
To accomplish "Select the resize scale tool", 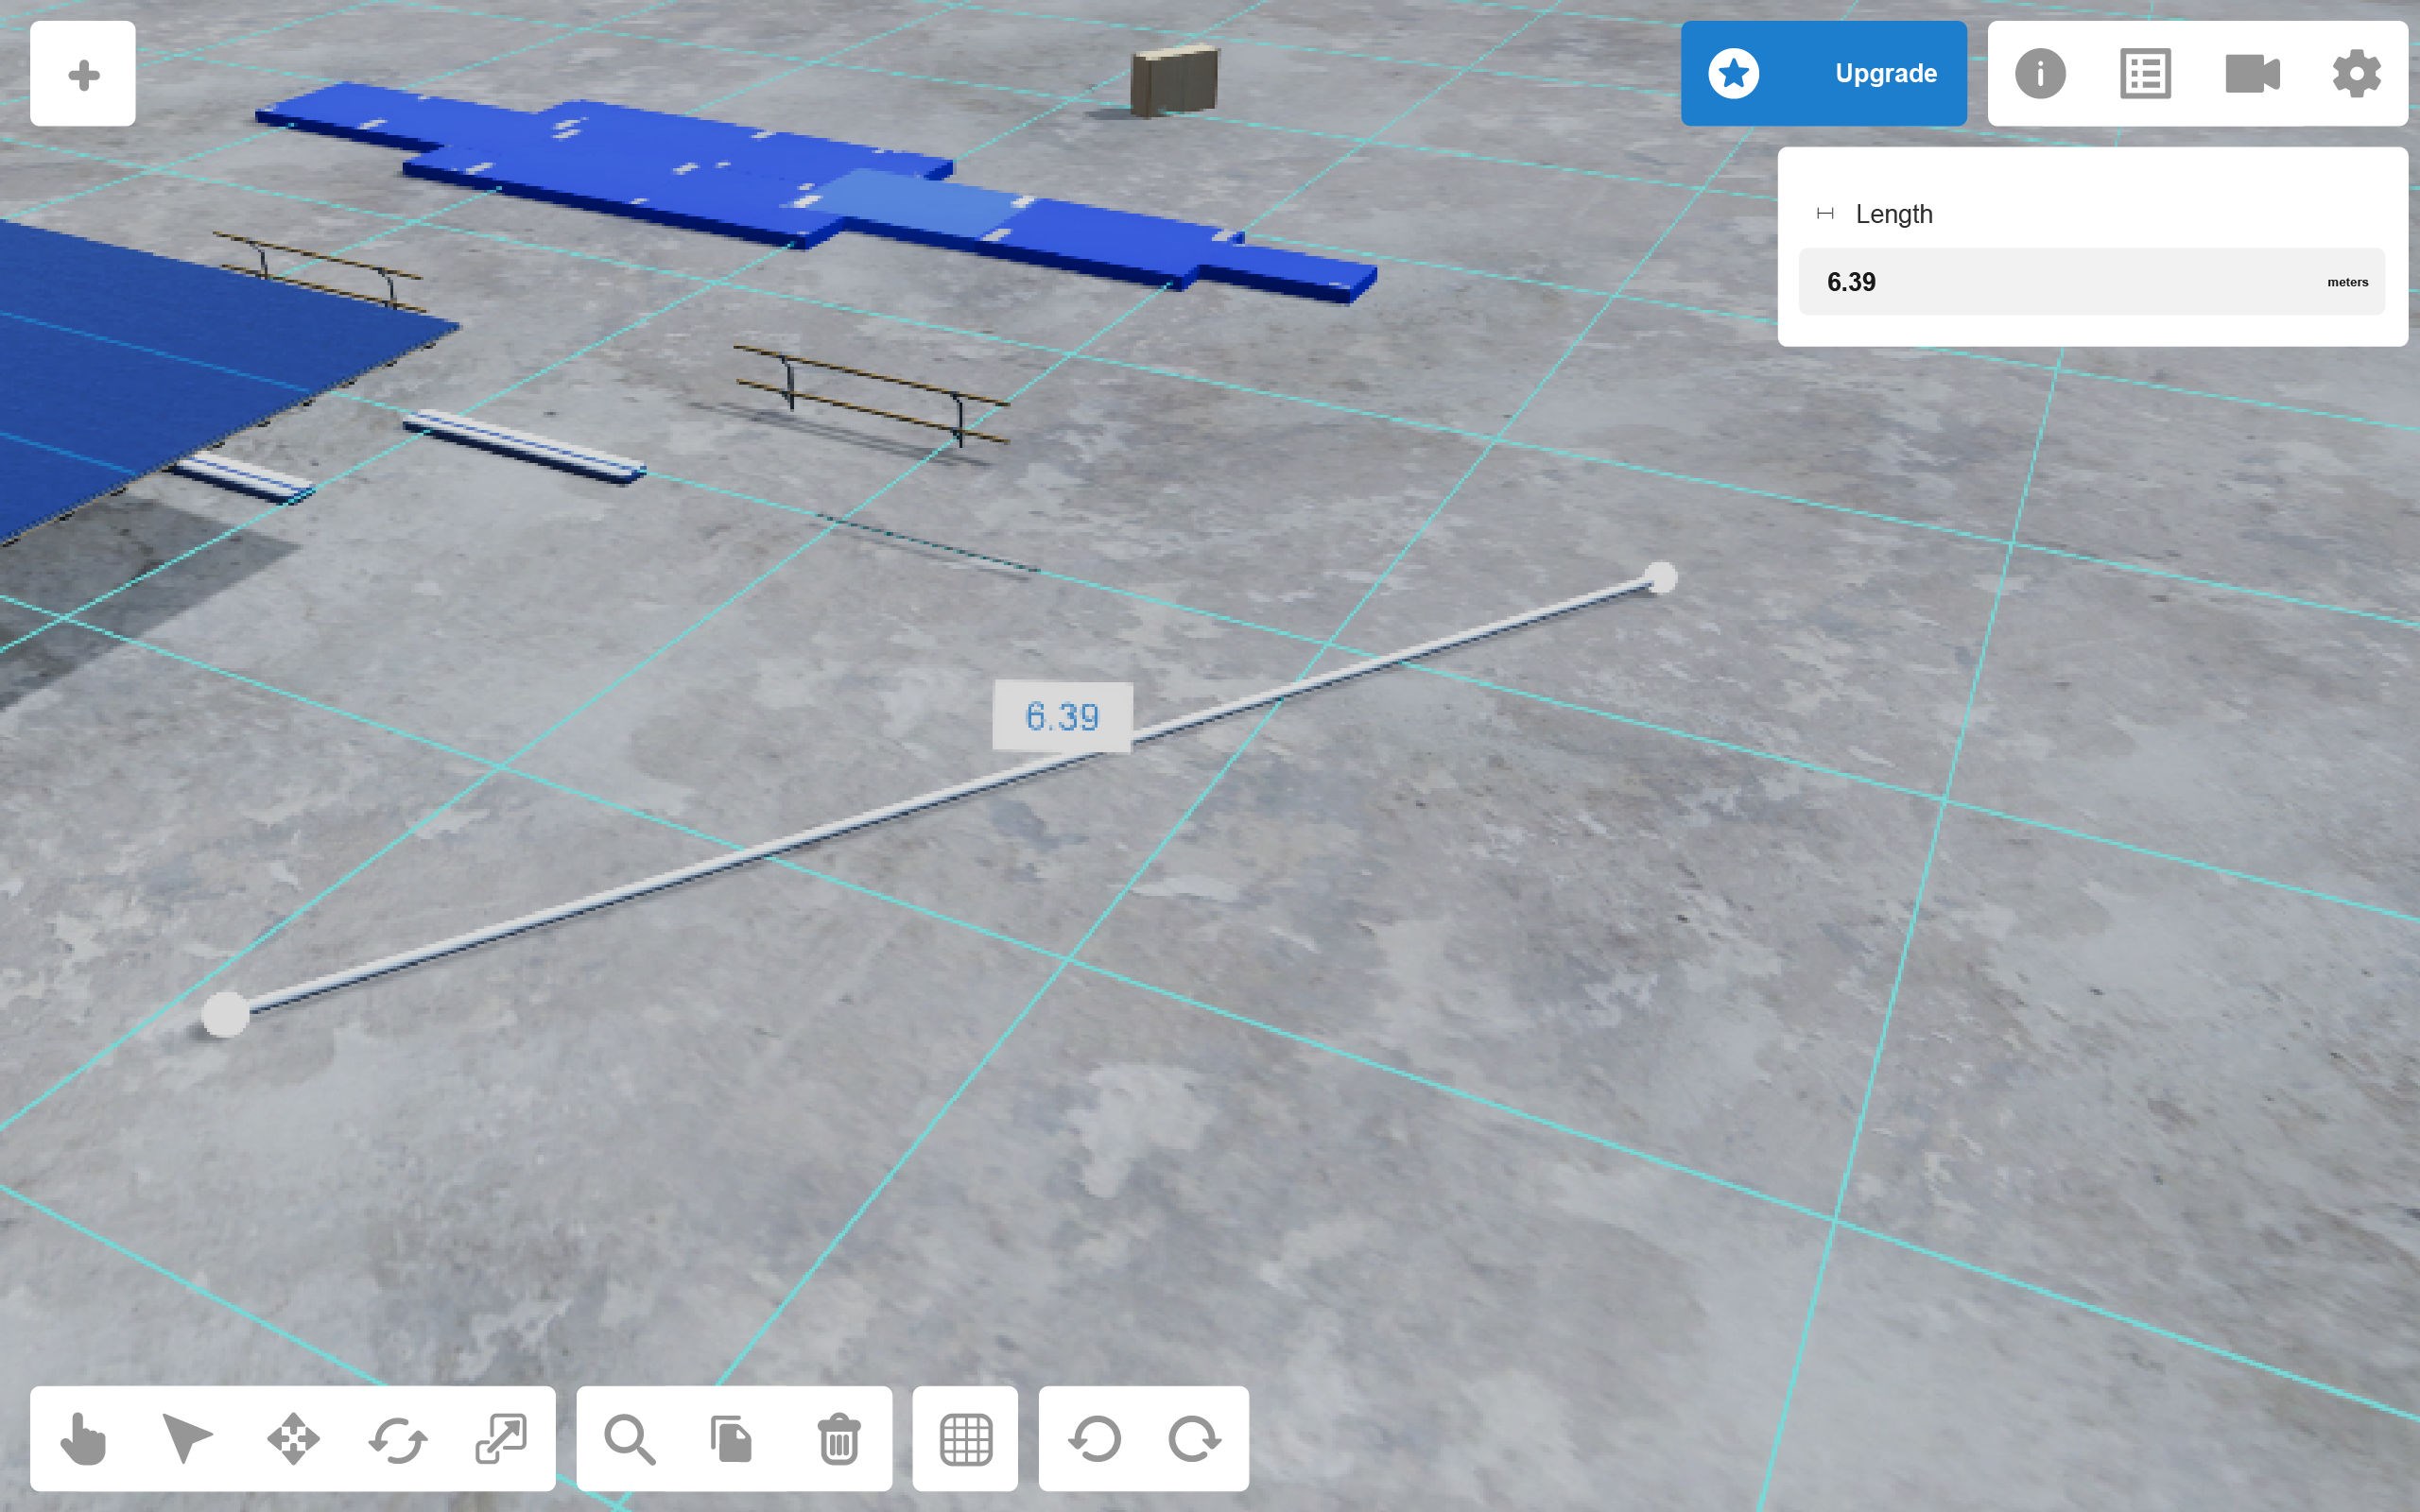I will point(501,1439).
